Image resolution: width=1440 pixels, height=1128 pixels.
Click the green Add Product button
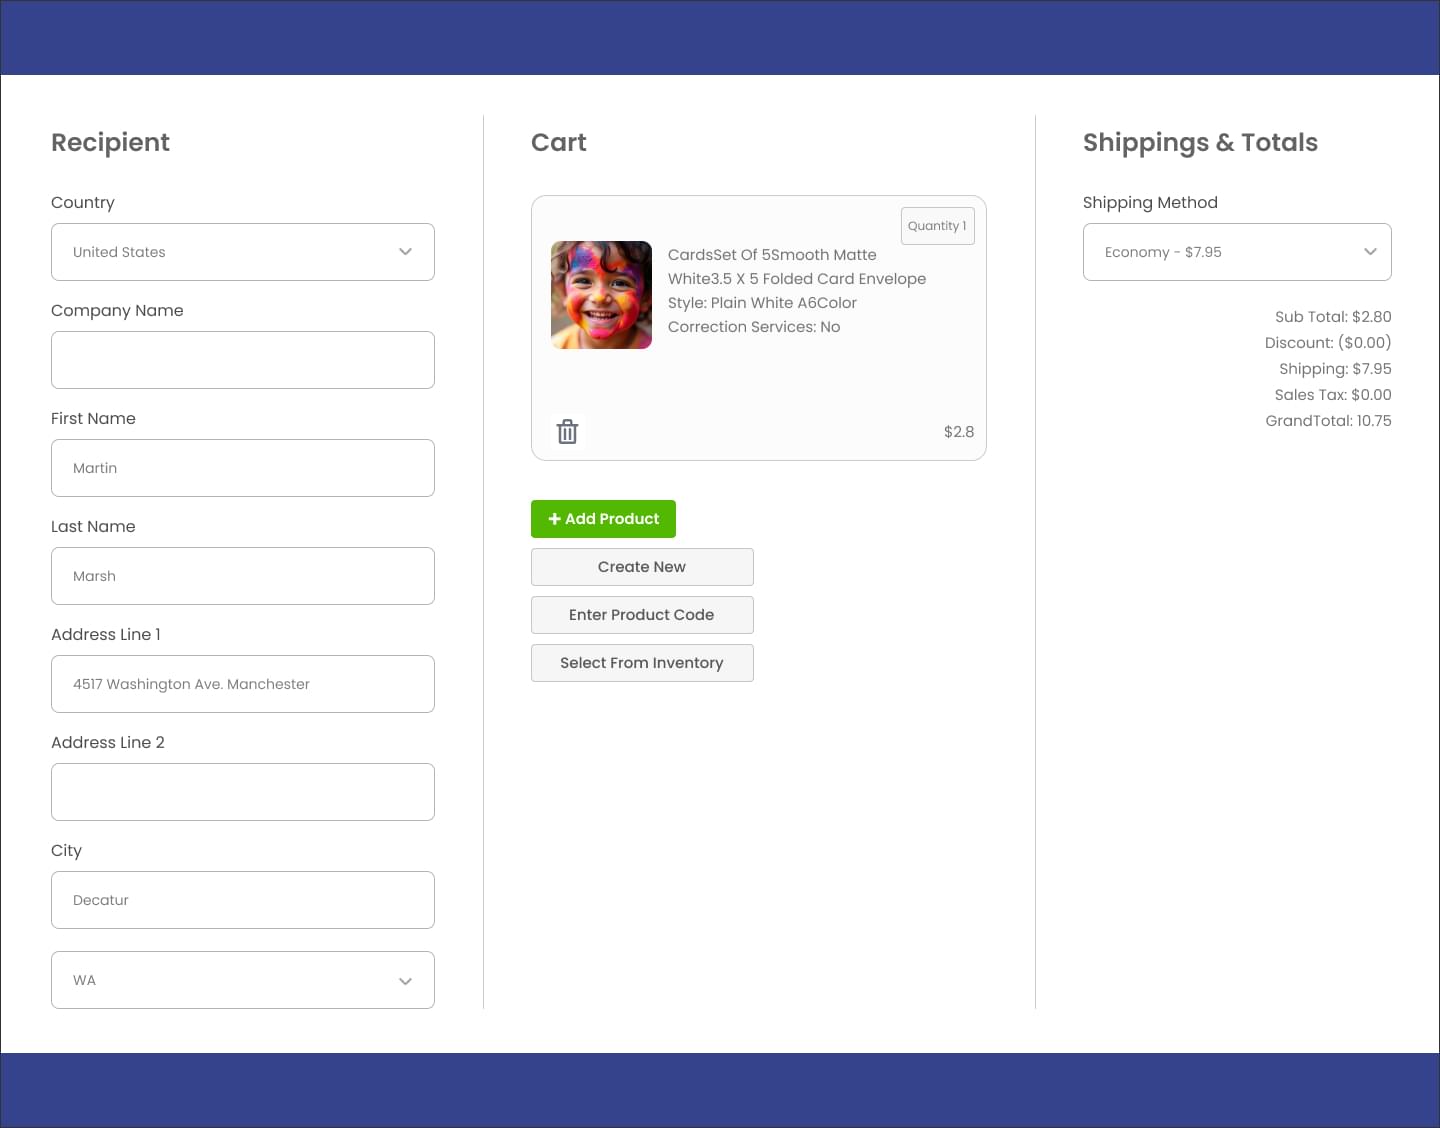tap(603, 519)
